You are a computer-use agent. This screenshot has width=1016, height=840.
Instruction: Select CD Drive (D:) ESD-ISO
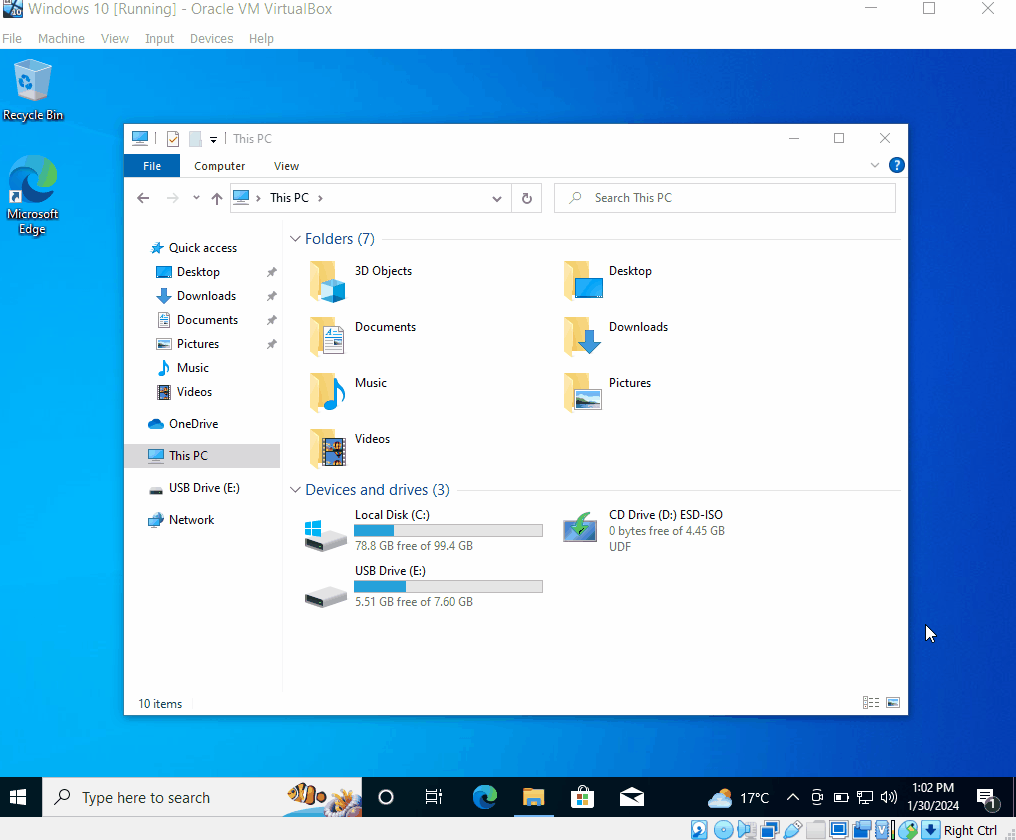click(x=643, y=531)
